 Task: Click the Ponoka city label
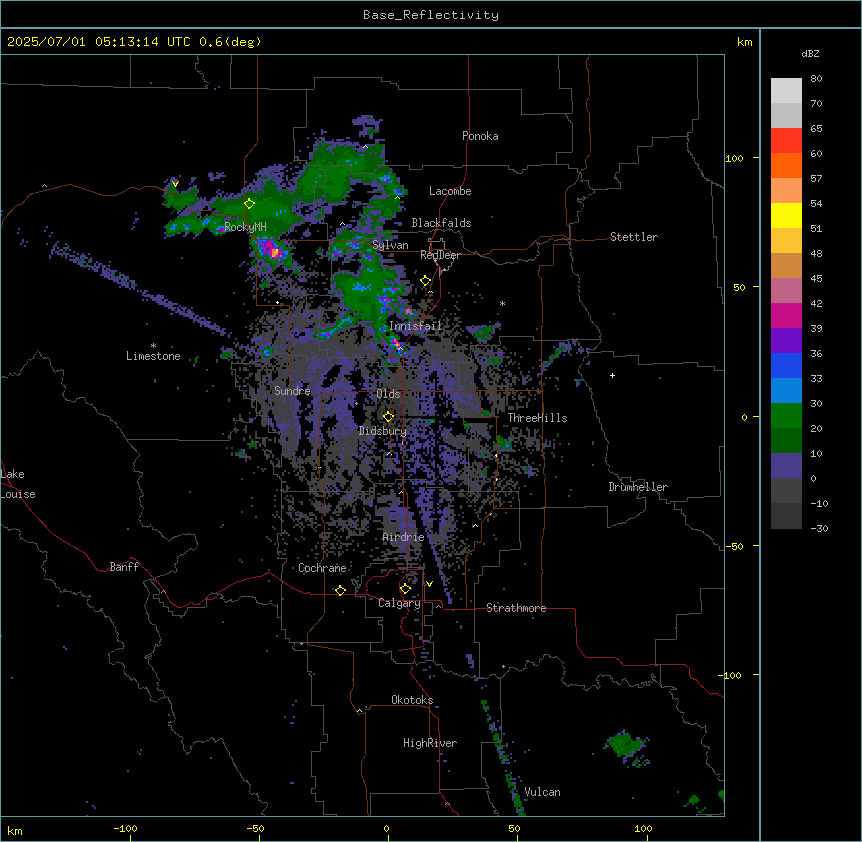(480, 136)
